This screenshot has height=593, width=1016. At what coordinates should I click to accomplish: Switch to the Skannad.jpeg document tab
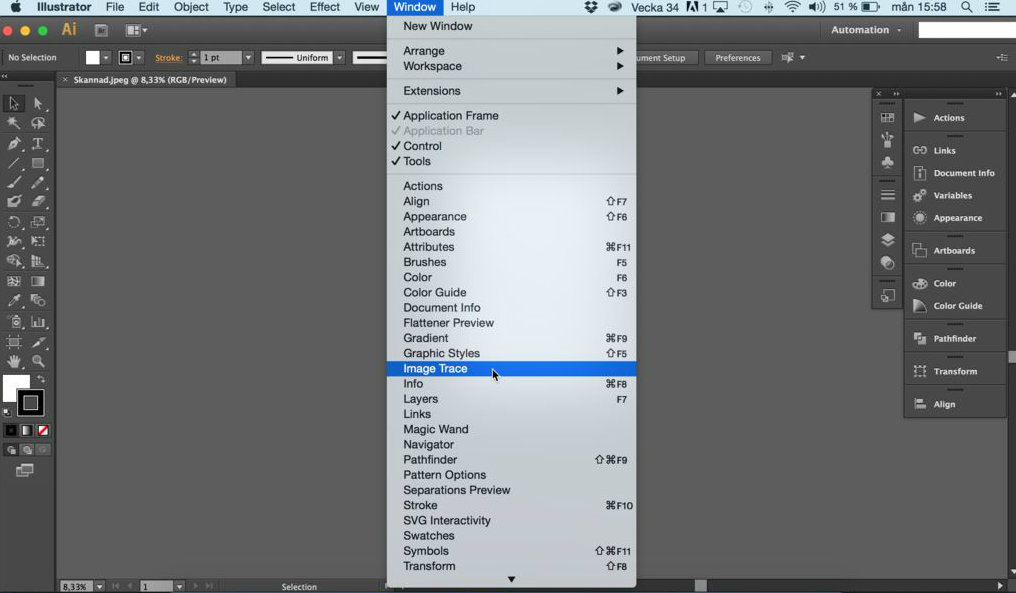click(x=150, y=80)
